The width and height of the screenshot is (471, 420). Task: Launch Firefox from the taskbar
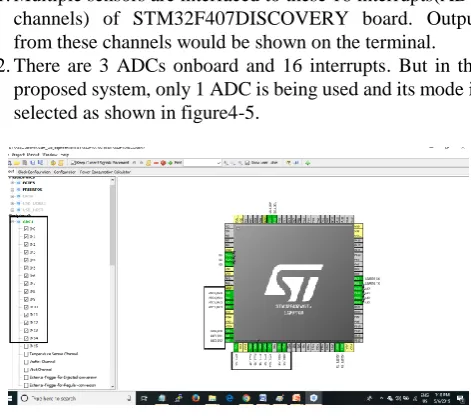pos(196,398)
